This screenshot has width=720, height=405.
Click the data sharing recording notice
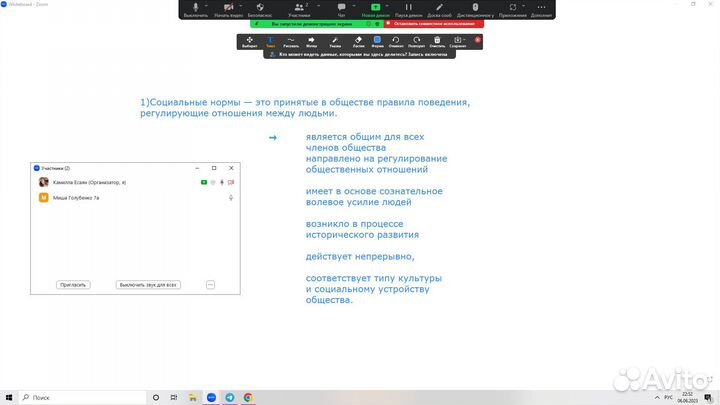click(x=360, y=54)
